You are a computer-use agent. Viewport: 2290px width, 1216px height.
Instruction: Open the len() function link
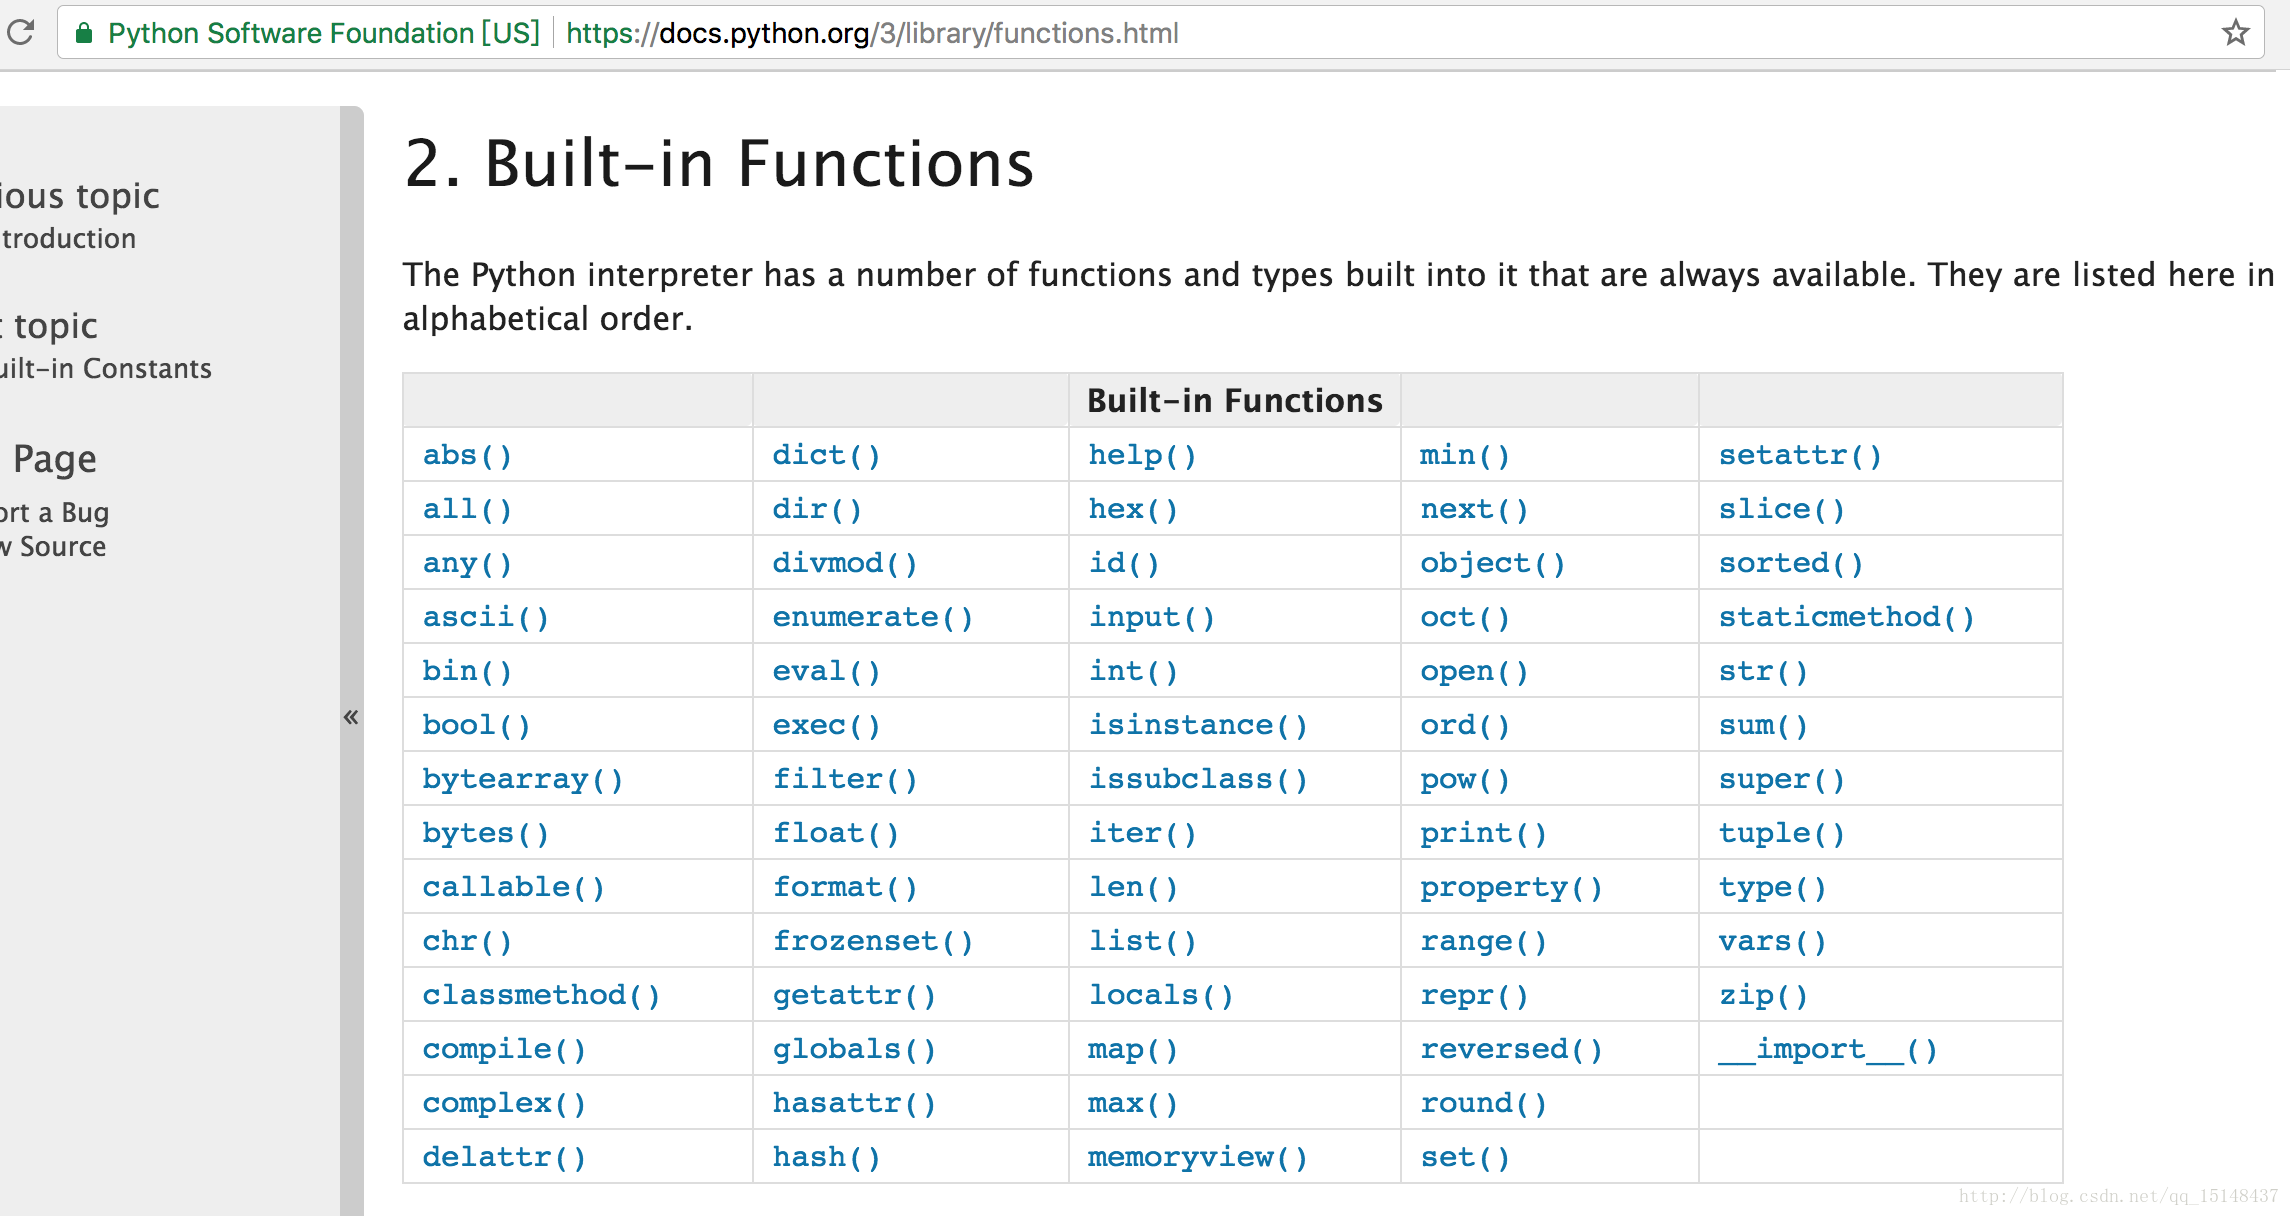click(x=1133, y=888)
